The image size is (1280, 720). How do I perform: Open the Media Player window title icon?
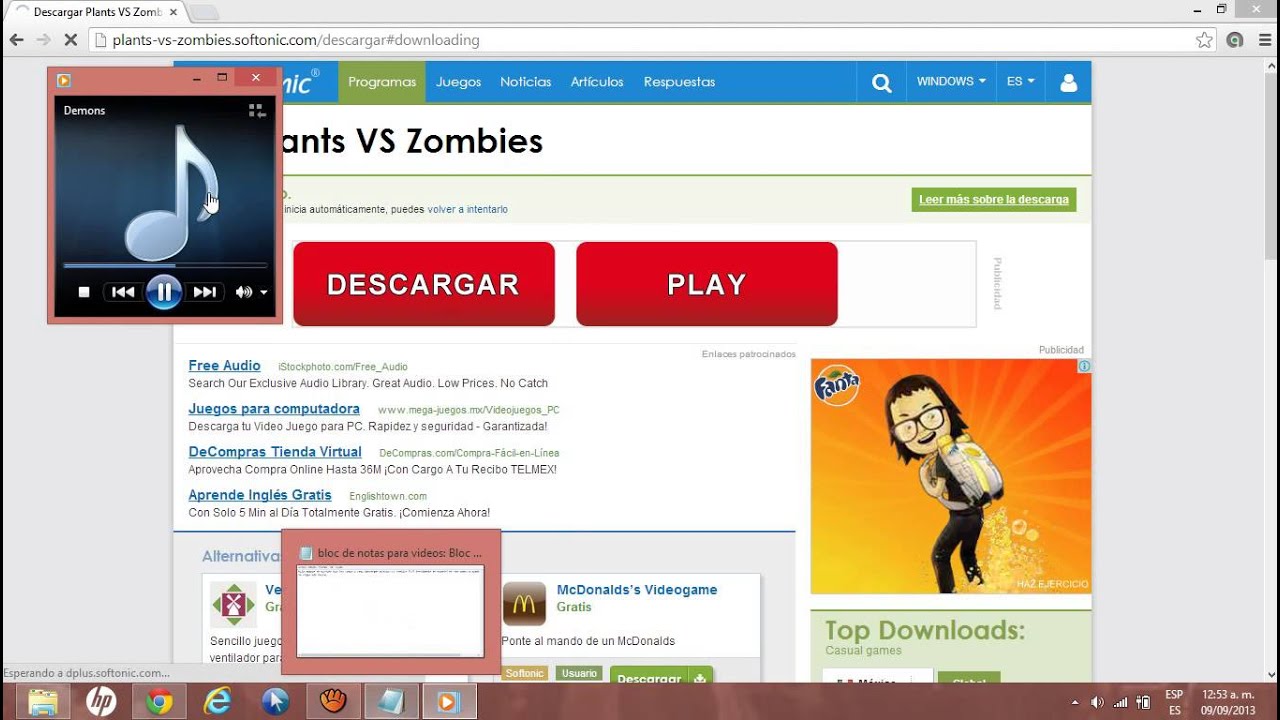[64, 79]
